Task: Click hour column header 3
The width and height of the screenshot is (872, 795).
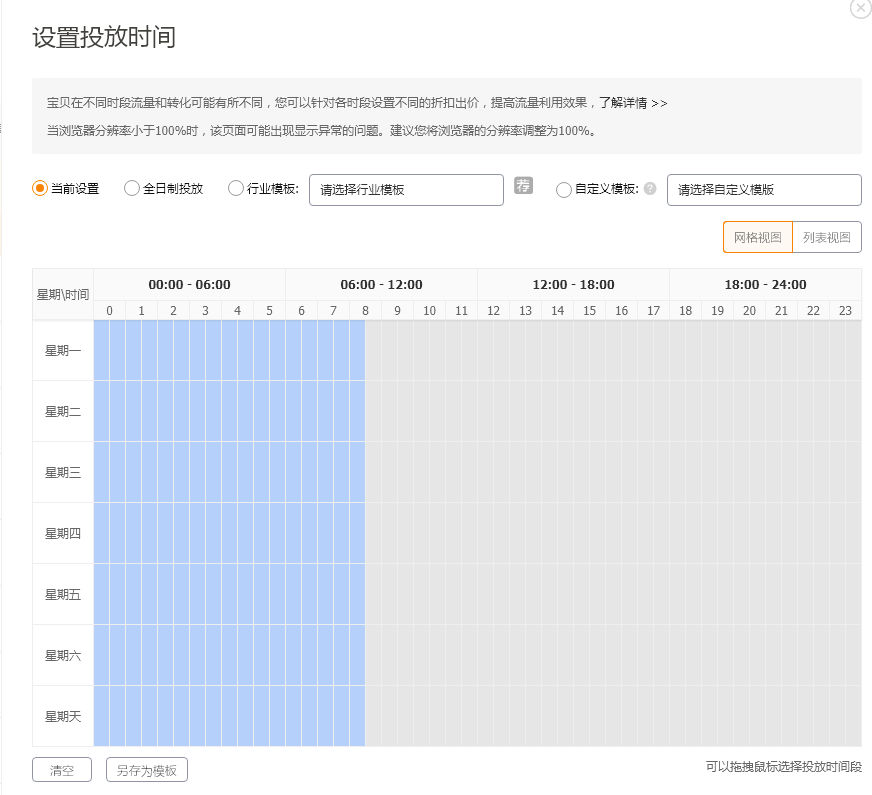Action: click(x=205, y=311)
